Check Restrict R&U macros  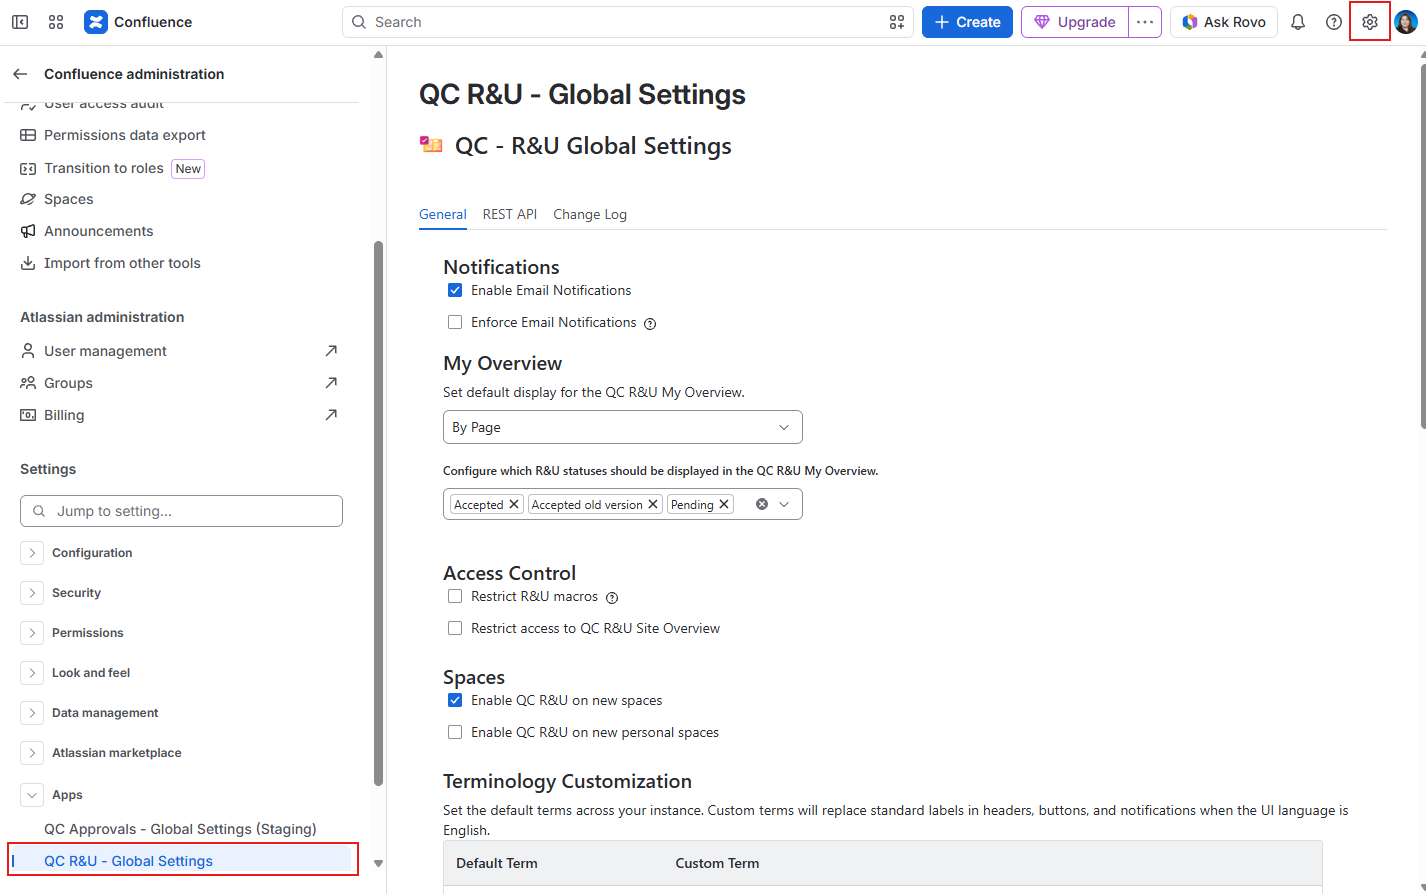pyautogui.click(x=455, y=596)
